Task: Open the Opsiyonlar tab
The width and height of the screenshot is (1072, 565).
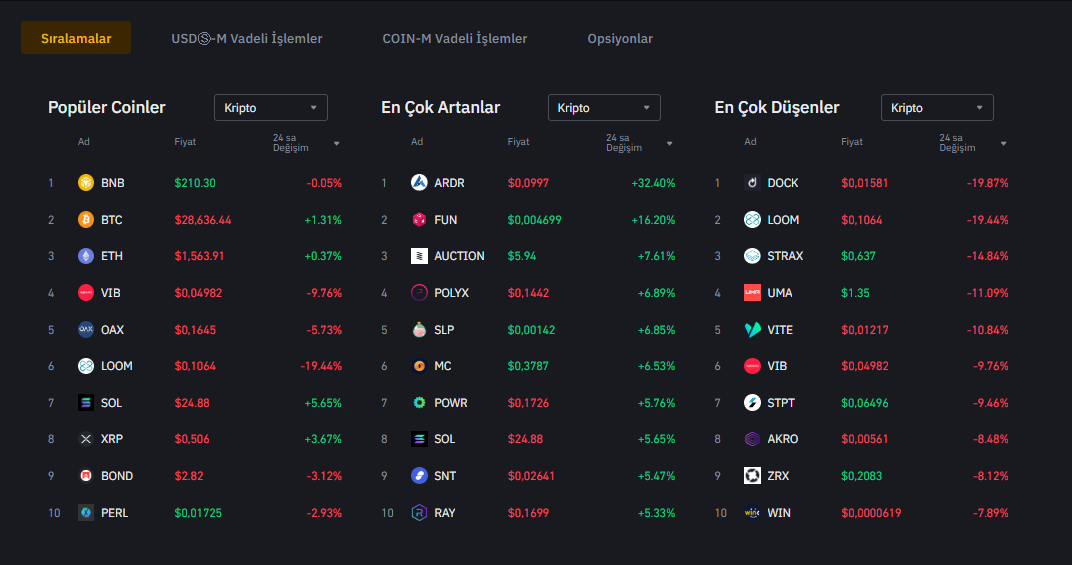Action: click(x=620, y=39)
